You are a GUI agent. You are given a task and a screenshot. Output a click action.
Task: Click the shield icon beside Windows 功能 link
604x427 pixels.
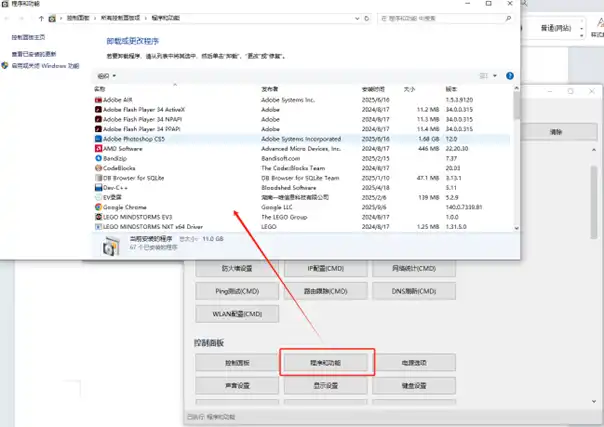[x=5, y=65]
